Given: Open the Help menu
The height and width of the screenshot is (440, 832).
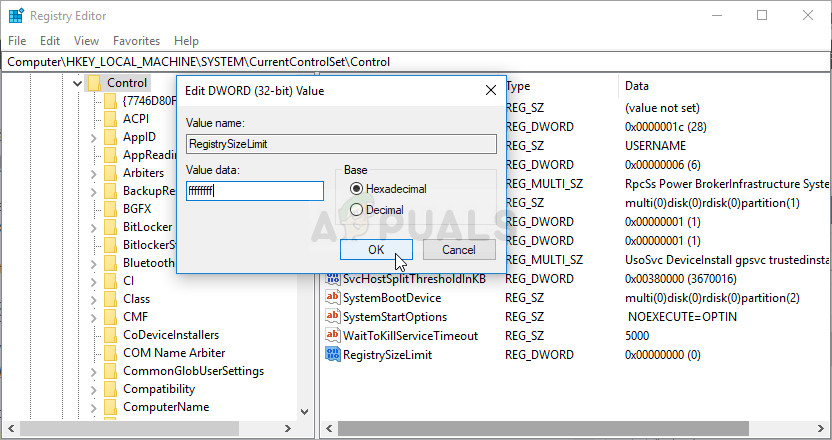Looking at the screenshot, I should tap(186, 41).
